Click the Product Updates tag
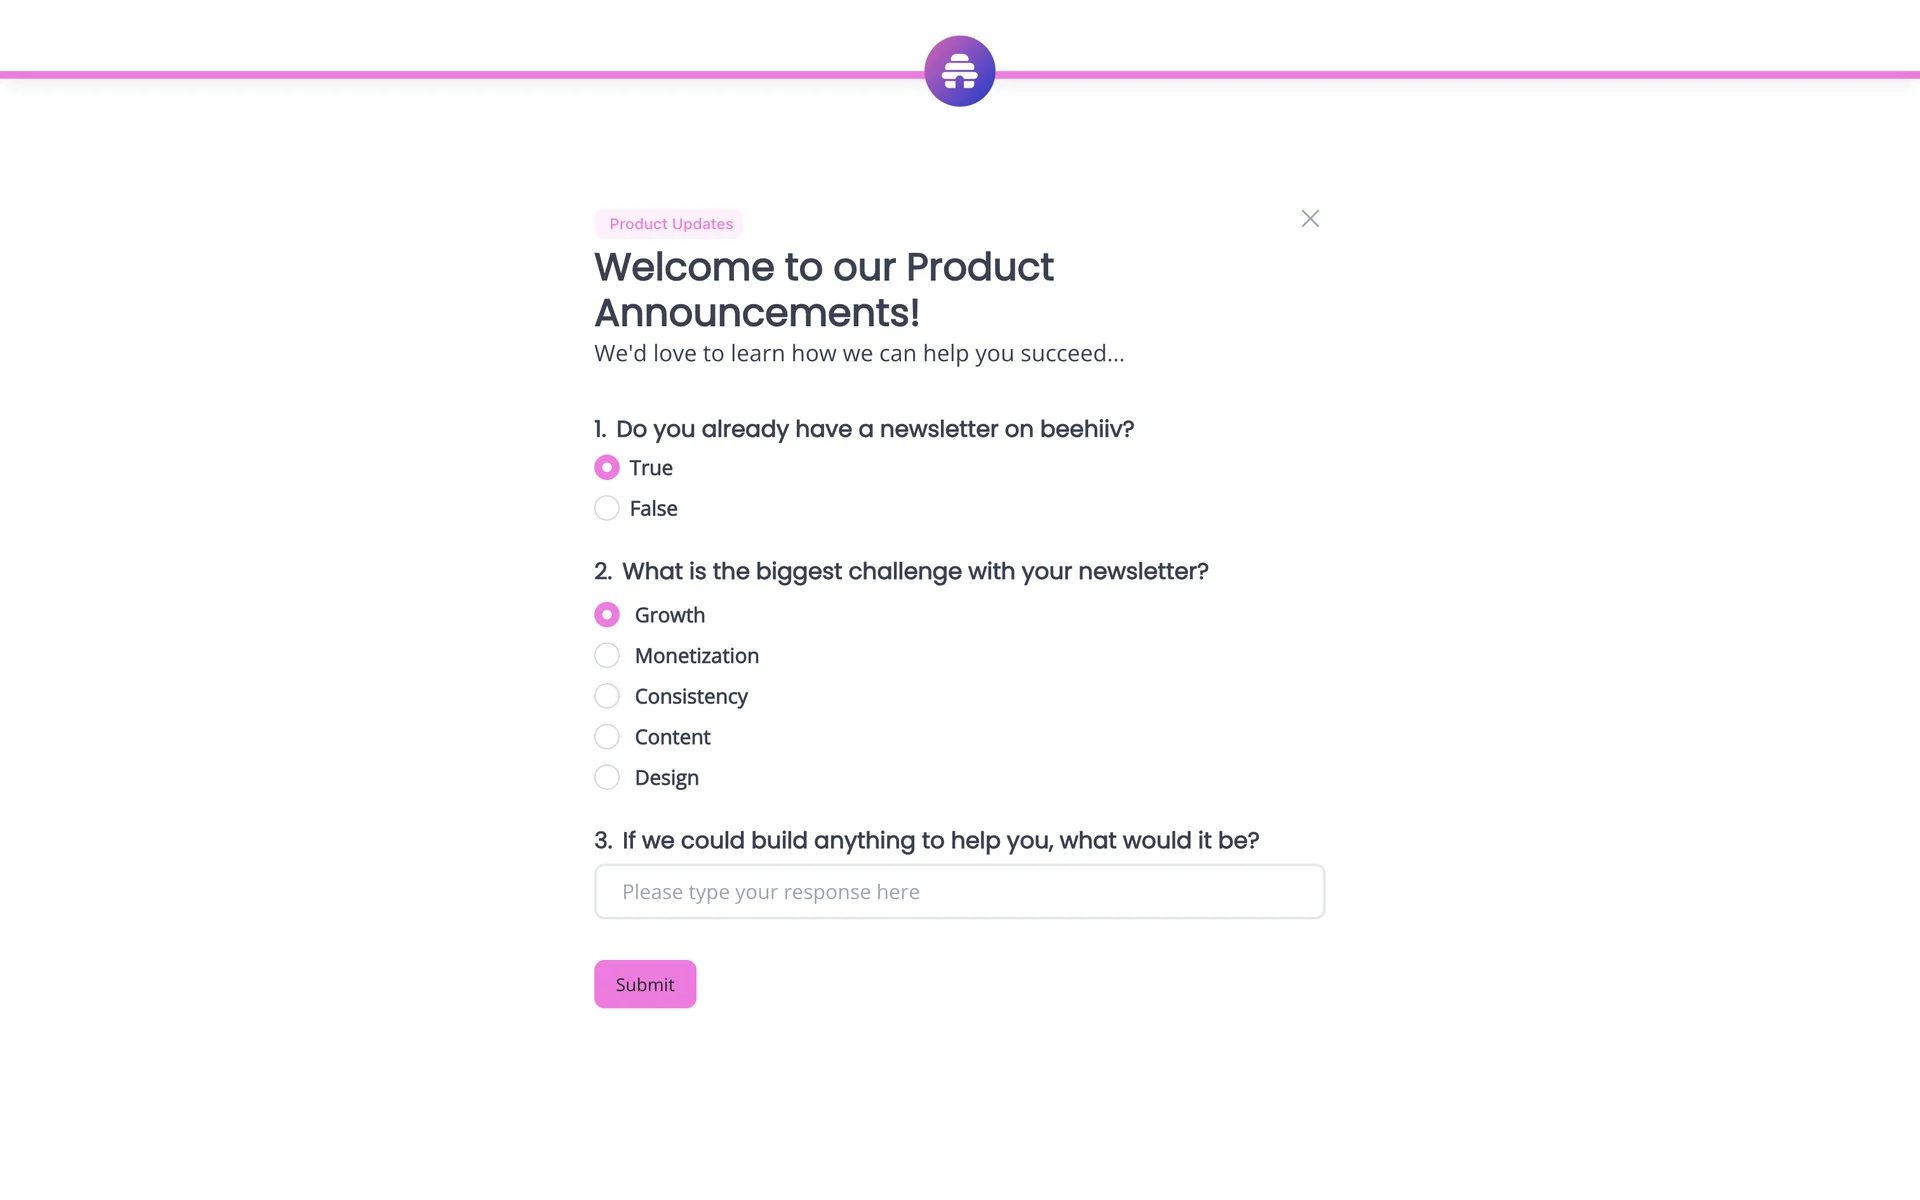This screenshot has width=1920, height=1200. [670, 224]
